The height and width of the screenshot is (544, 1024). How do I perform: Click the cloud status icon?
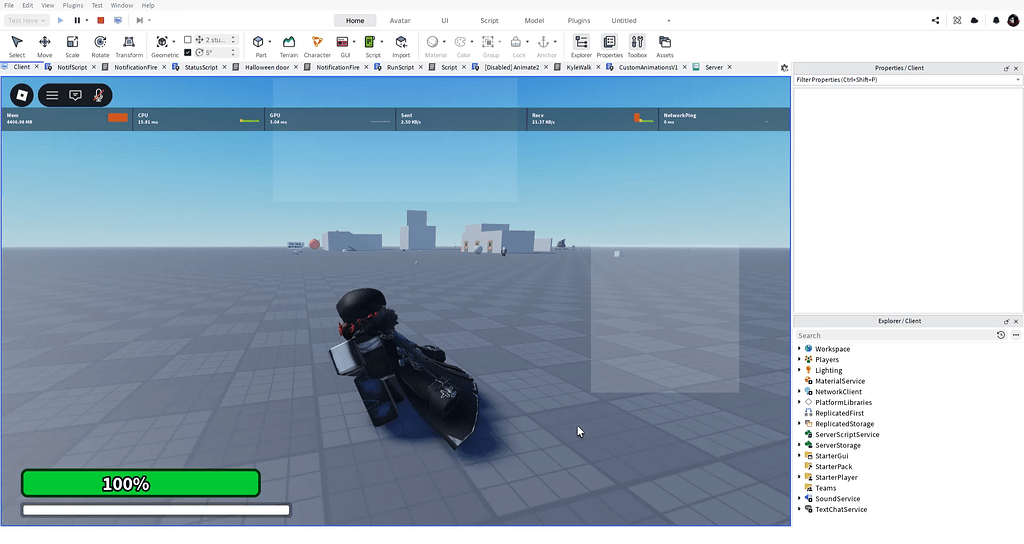tap(974, 20)
